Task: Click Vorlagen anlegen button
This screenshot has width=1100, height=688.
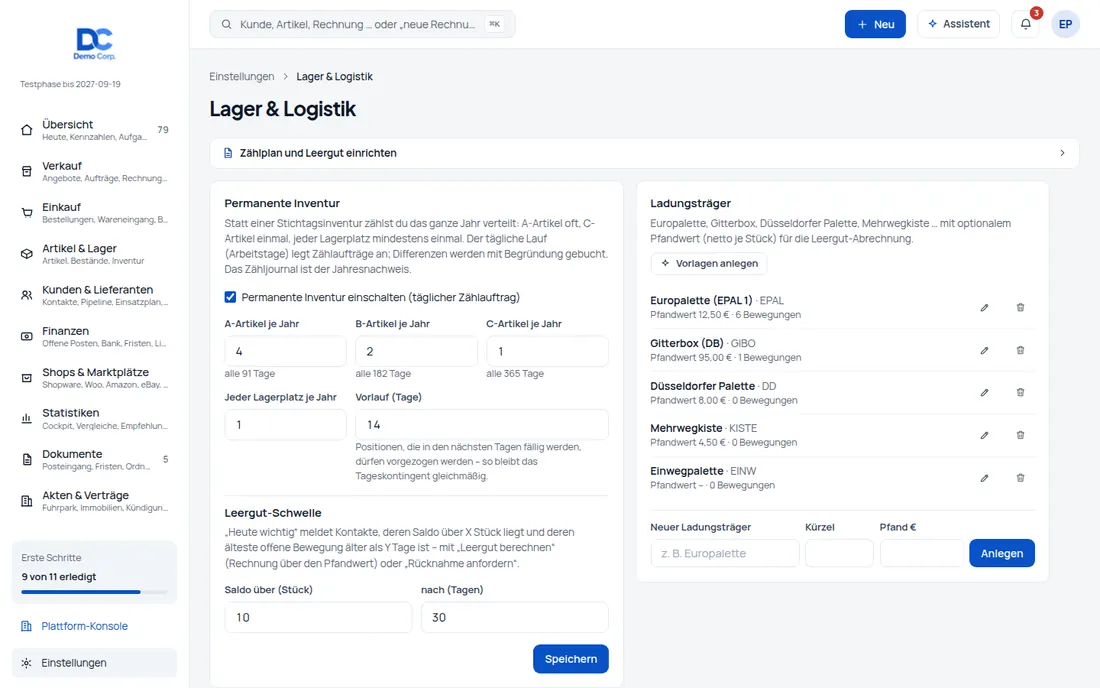Action: (709, 264)
